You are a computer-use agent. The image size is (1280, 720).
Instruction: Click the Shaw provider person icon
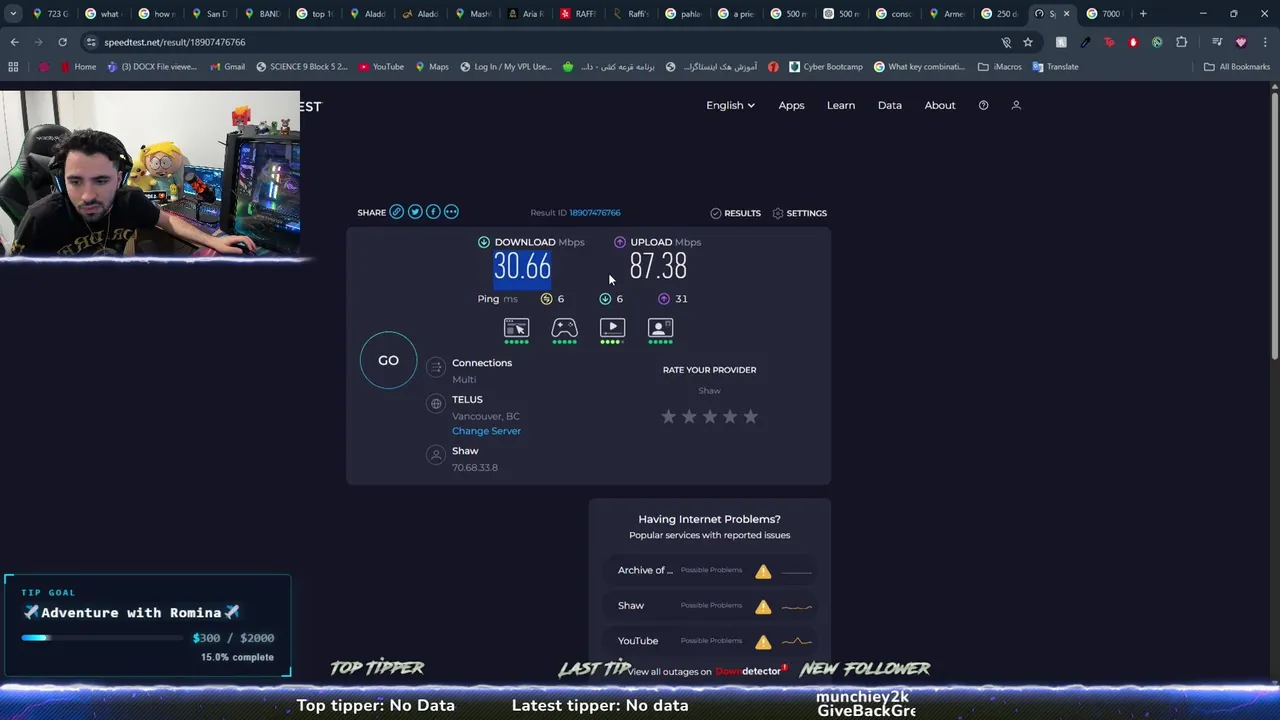click(x=436, y=455)
